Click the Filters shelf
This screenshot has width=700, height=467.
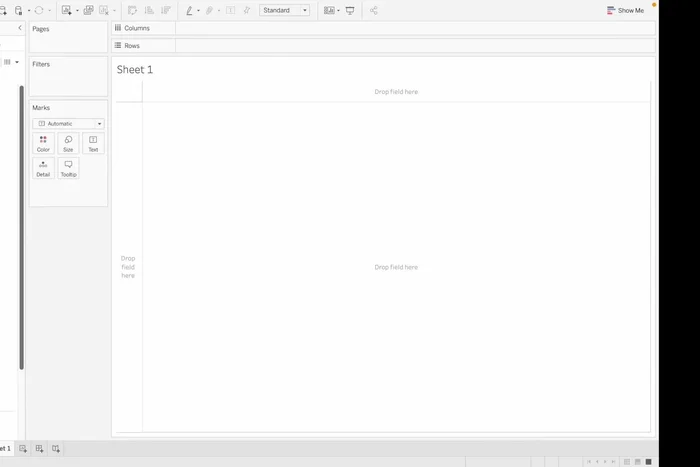pos(68,76)
